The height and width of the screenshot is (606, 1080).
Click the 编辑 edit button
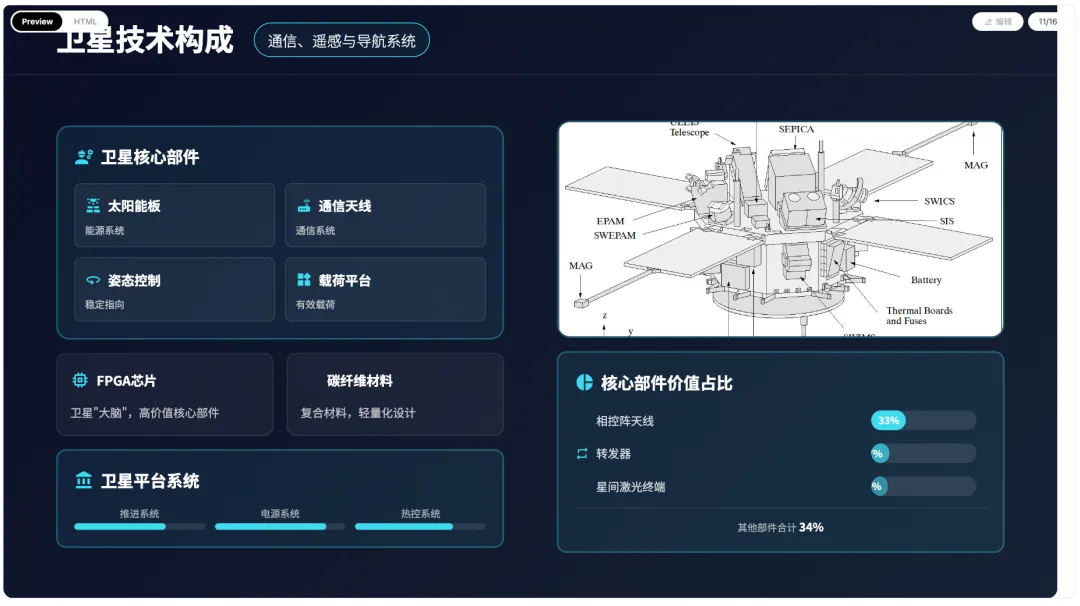coord(998,22)
